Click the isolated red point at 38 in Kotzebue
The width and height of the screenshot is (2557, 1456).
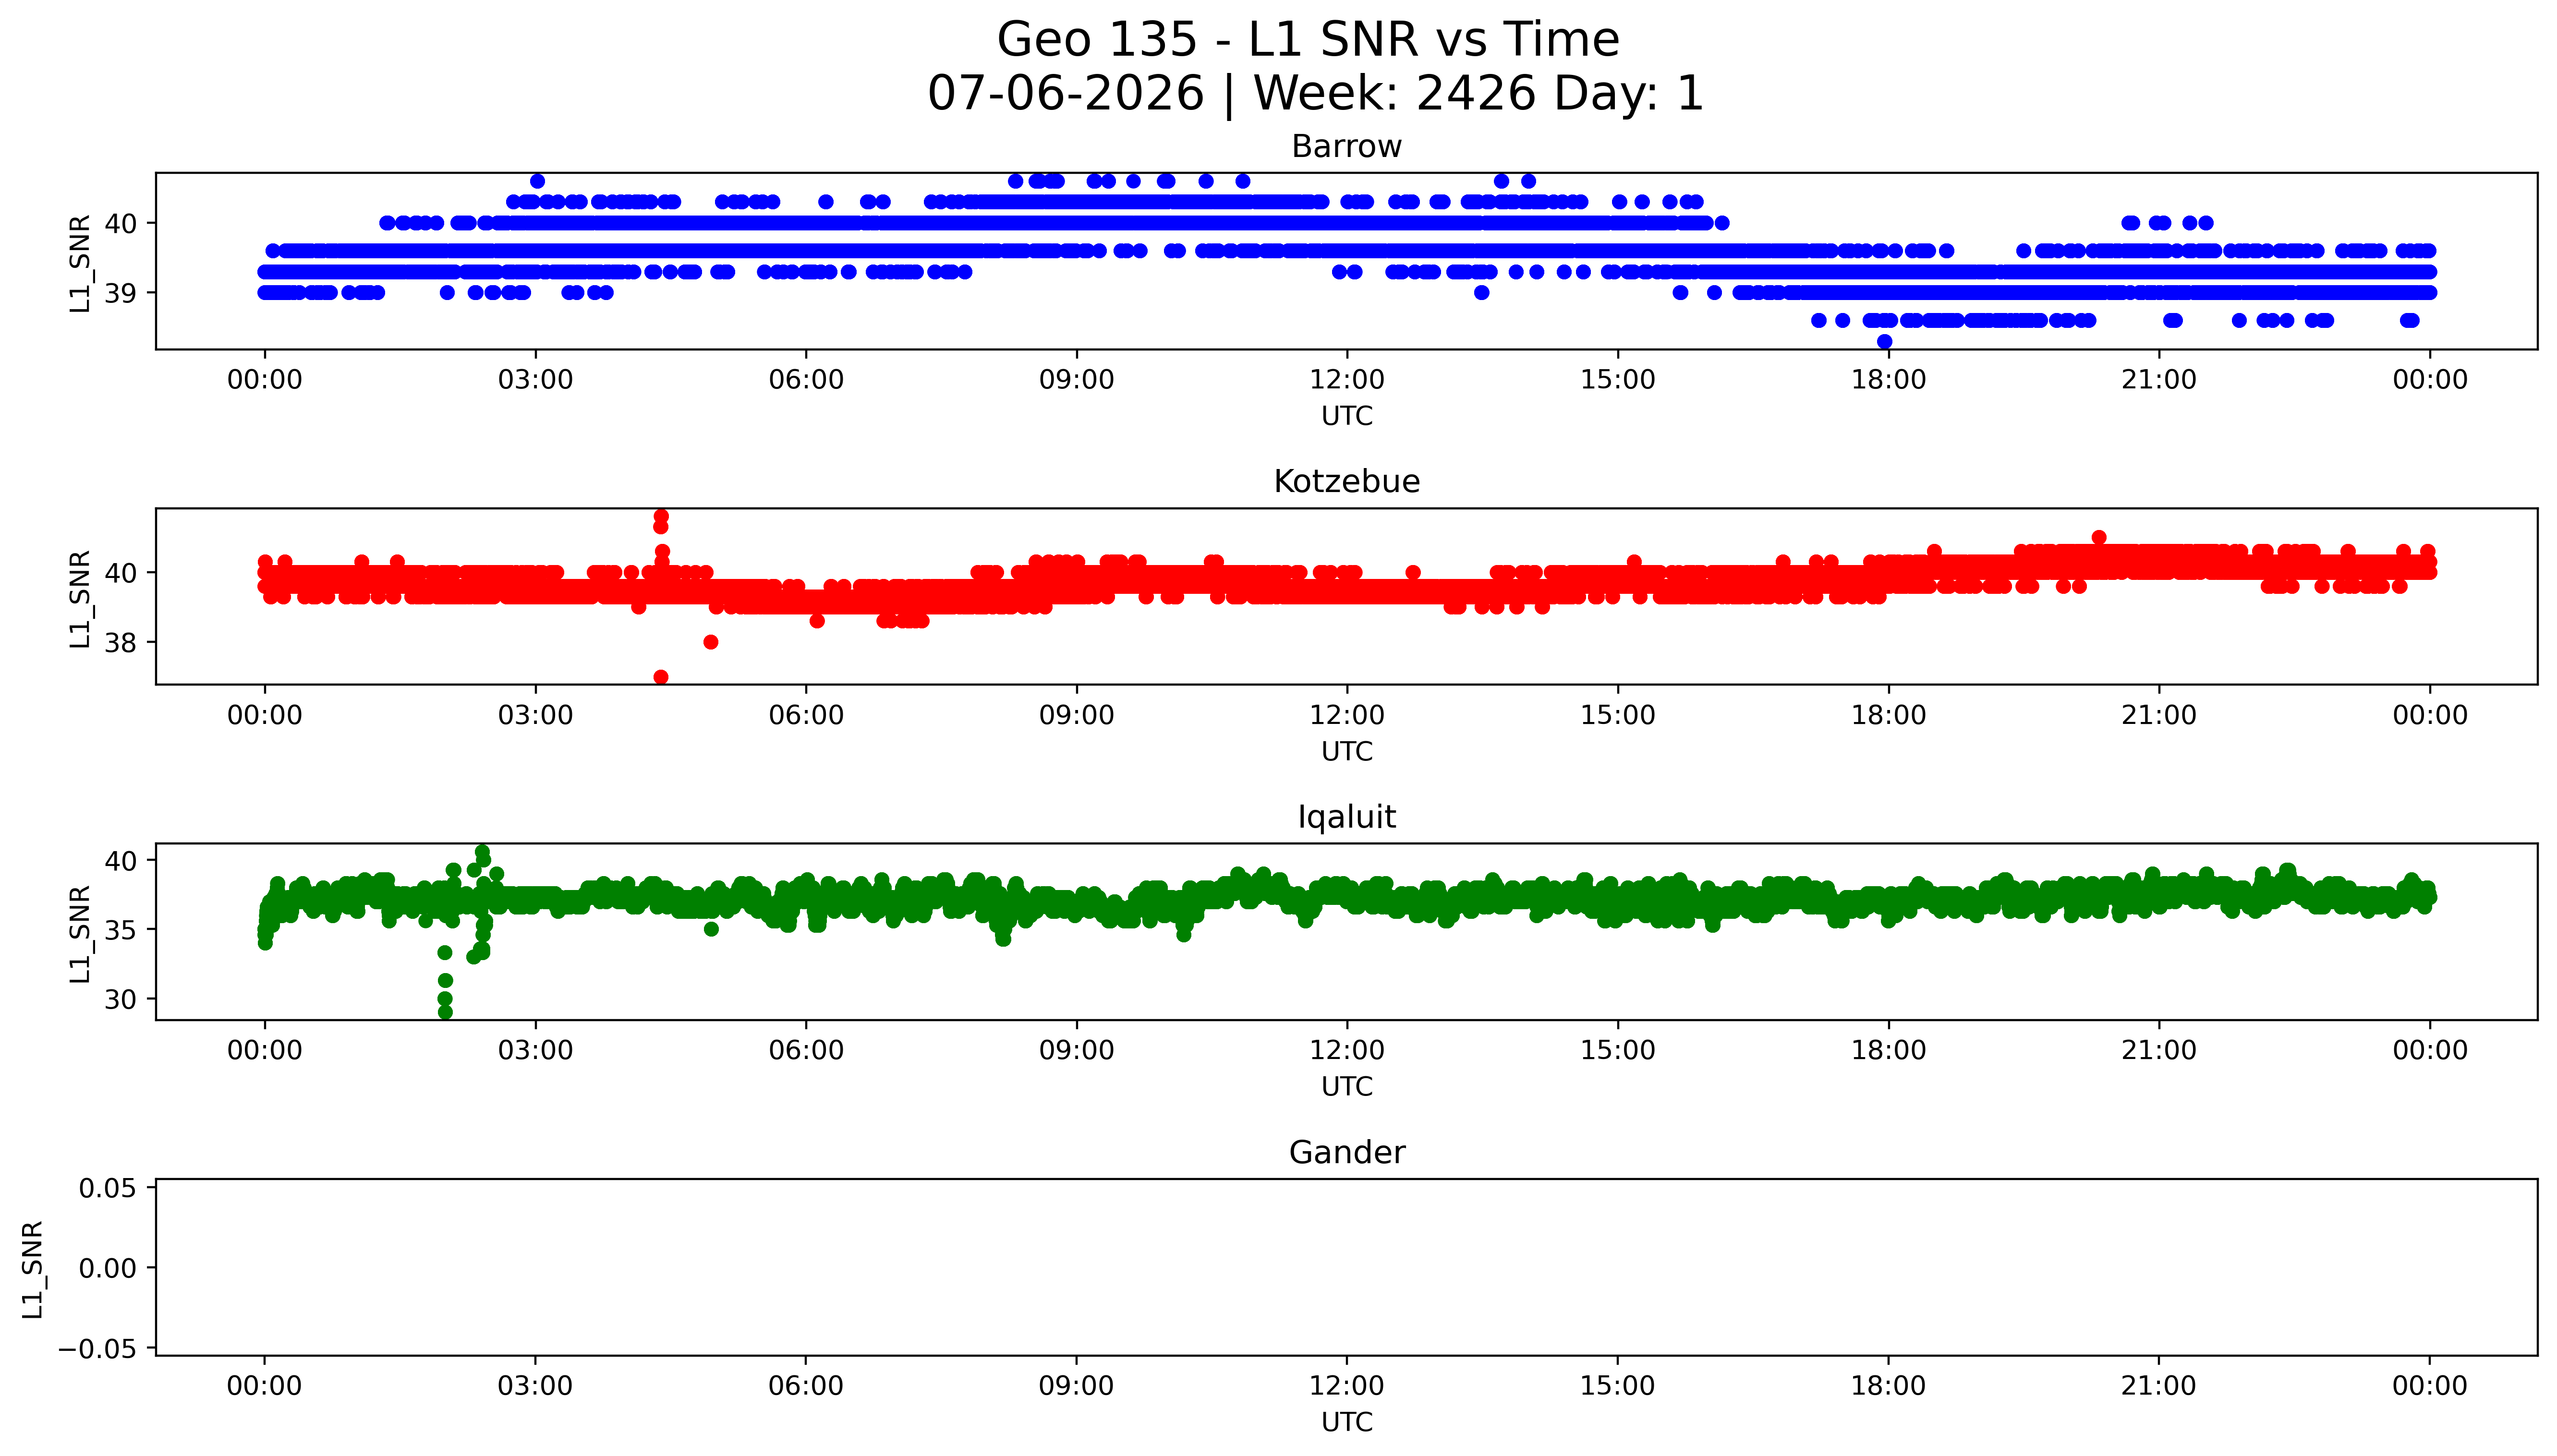pyautogui.click(x=711, y=642)
